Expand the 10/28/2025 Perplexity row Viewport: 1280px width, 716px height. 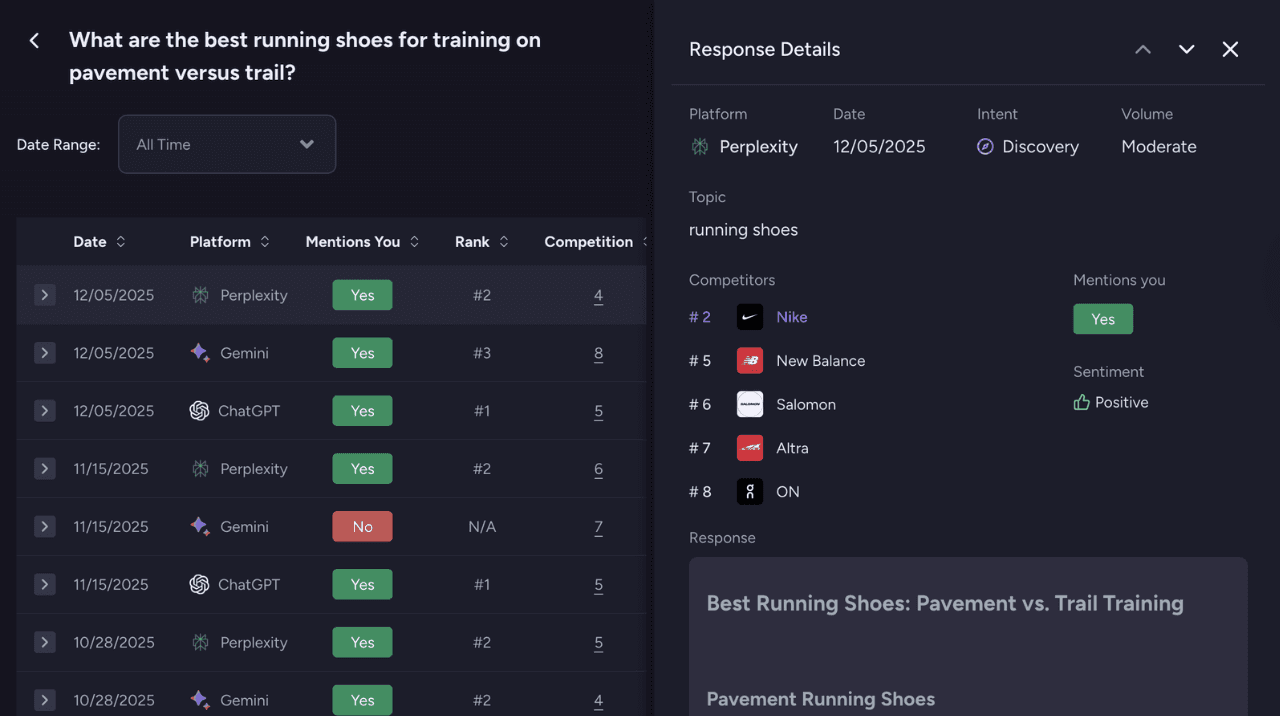44,642
